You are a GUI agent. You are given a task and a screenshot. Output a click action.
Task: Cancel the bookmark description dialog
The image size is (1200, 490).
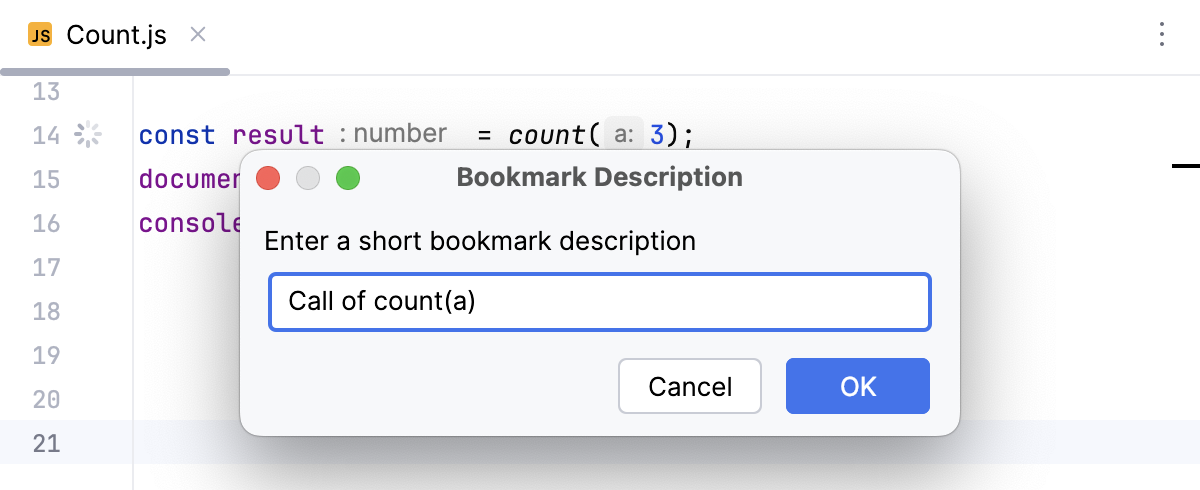690,386
